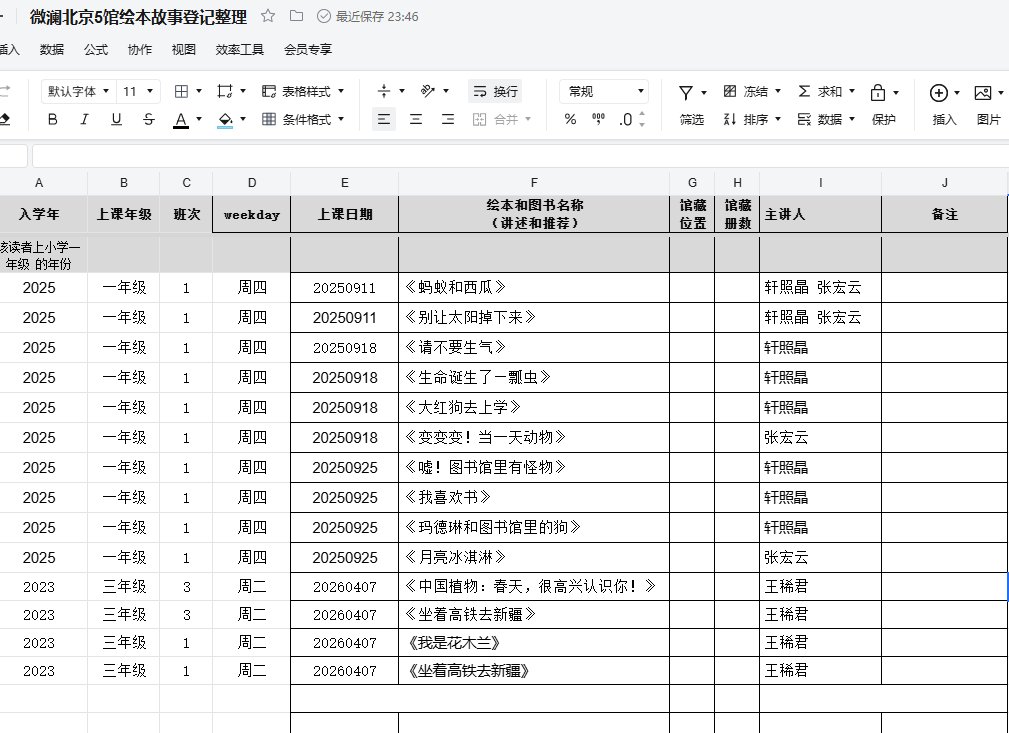Click the 换行 wrap text button
This screenshot has height=733, width=1009.
pos(495,91)
